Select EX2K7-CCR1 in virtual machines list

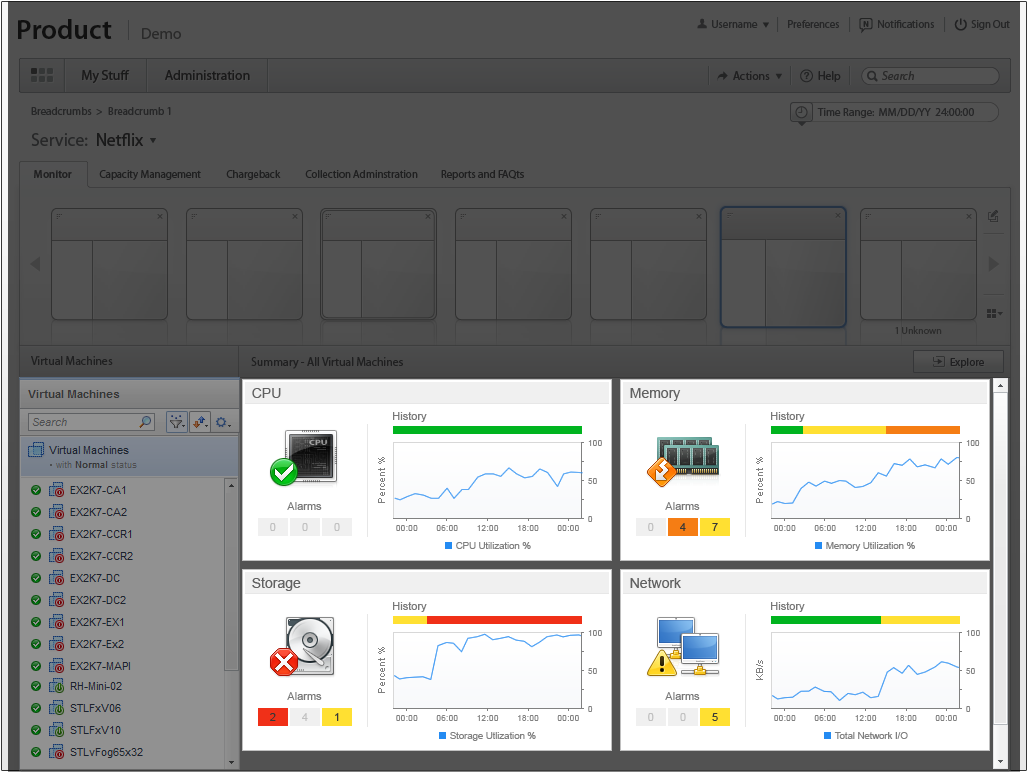pos(100,534)
